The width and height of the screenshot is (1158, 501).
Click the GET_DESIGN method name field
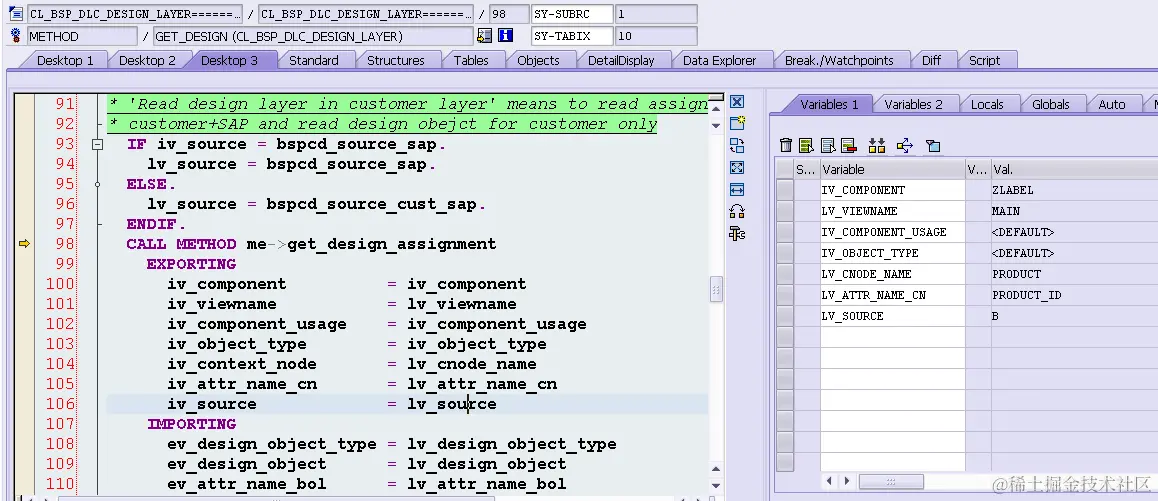coord(312,35)
